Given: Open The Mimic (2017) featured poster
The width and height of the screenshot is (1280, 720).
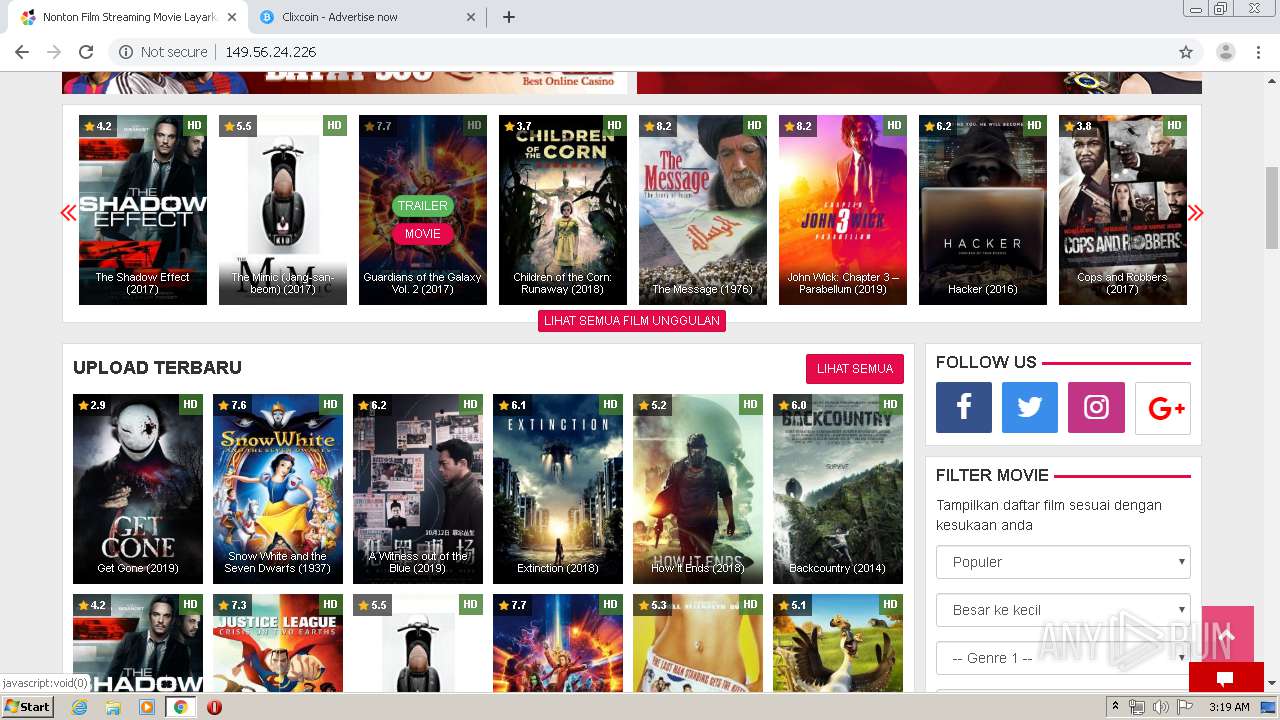Looking at the screenshot, I should click(x=283, y=210).
